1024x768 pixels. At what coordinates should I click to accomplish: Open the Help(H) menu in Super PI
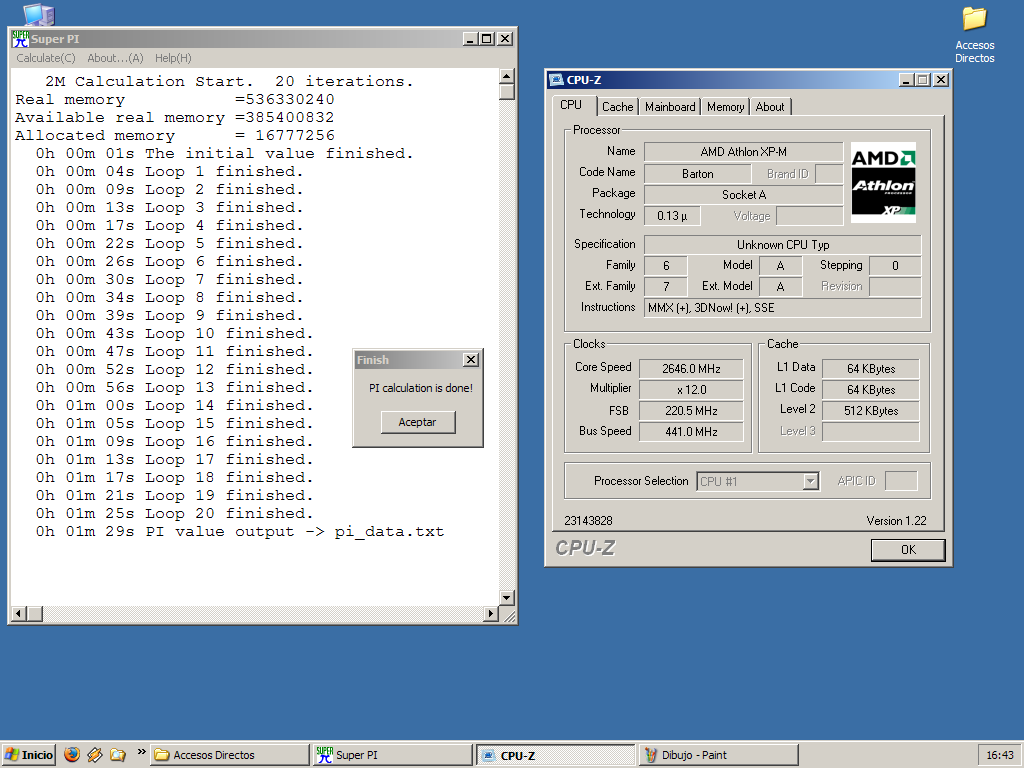(x=173, y=58)
